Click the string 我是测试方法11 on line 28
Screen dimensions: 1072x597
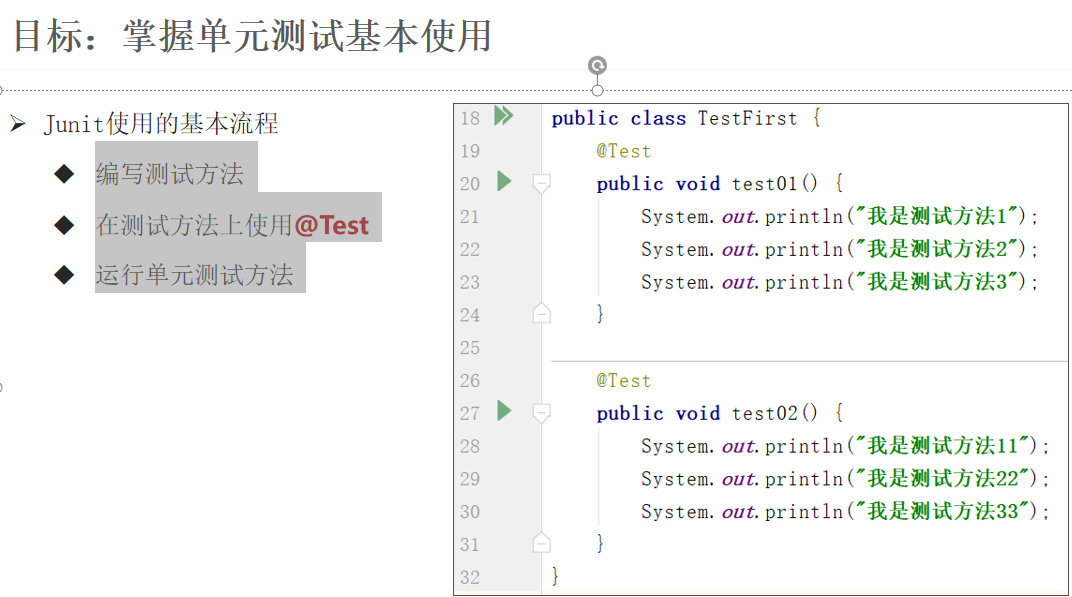[943, 447]
